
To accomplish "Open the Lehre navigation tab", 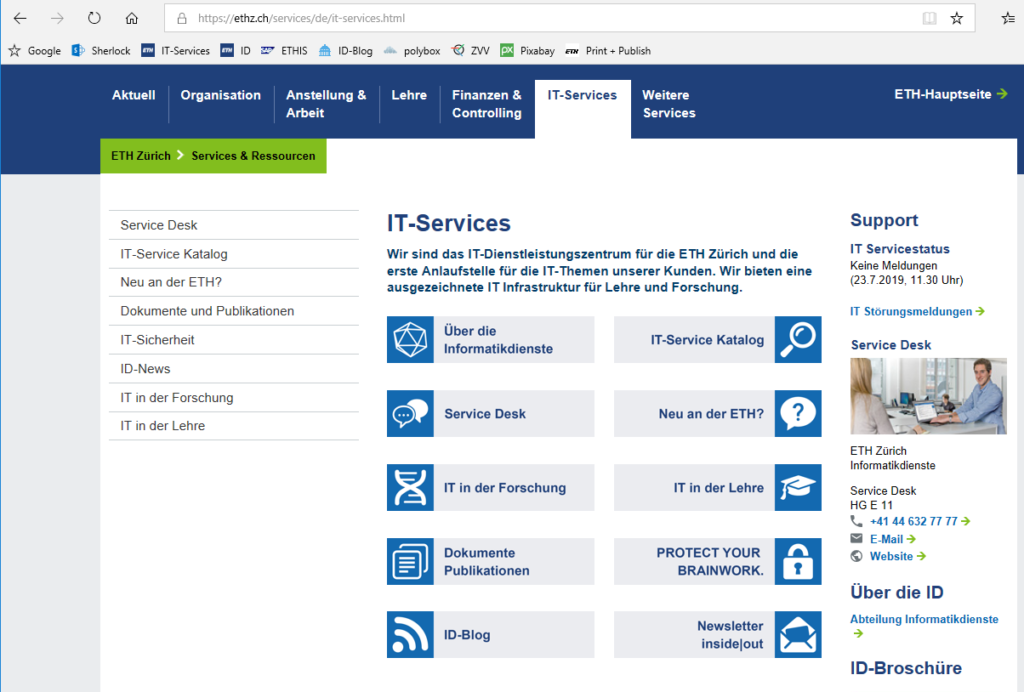I will (409, 95).
